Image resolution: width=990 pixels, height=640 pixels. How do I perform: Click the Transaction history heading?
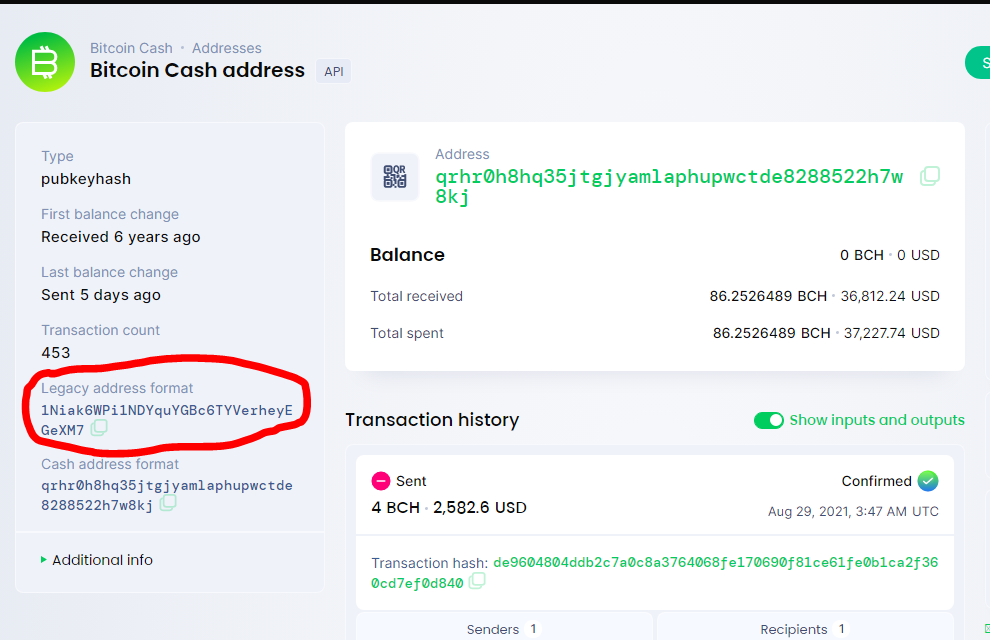(432, 420)
